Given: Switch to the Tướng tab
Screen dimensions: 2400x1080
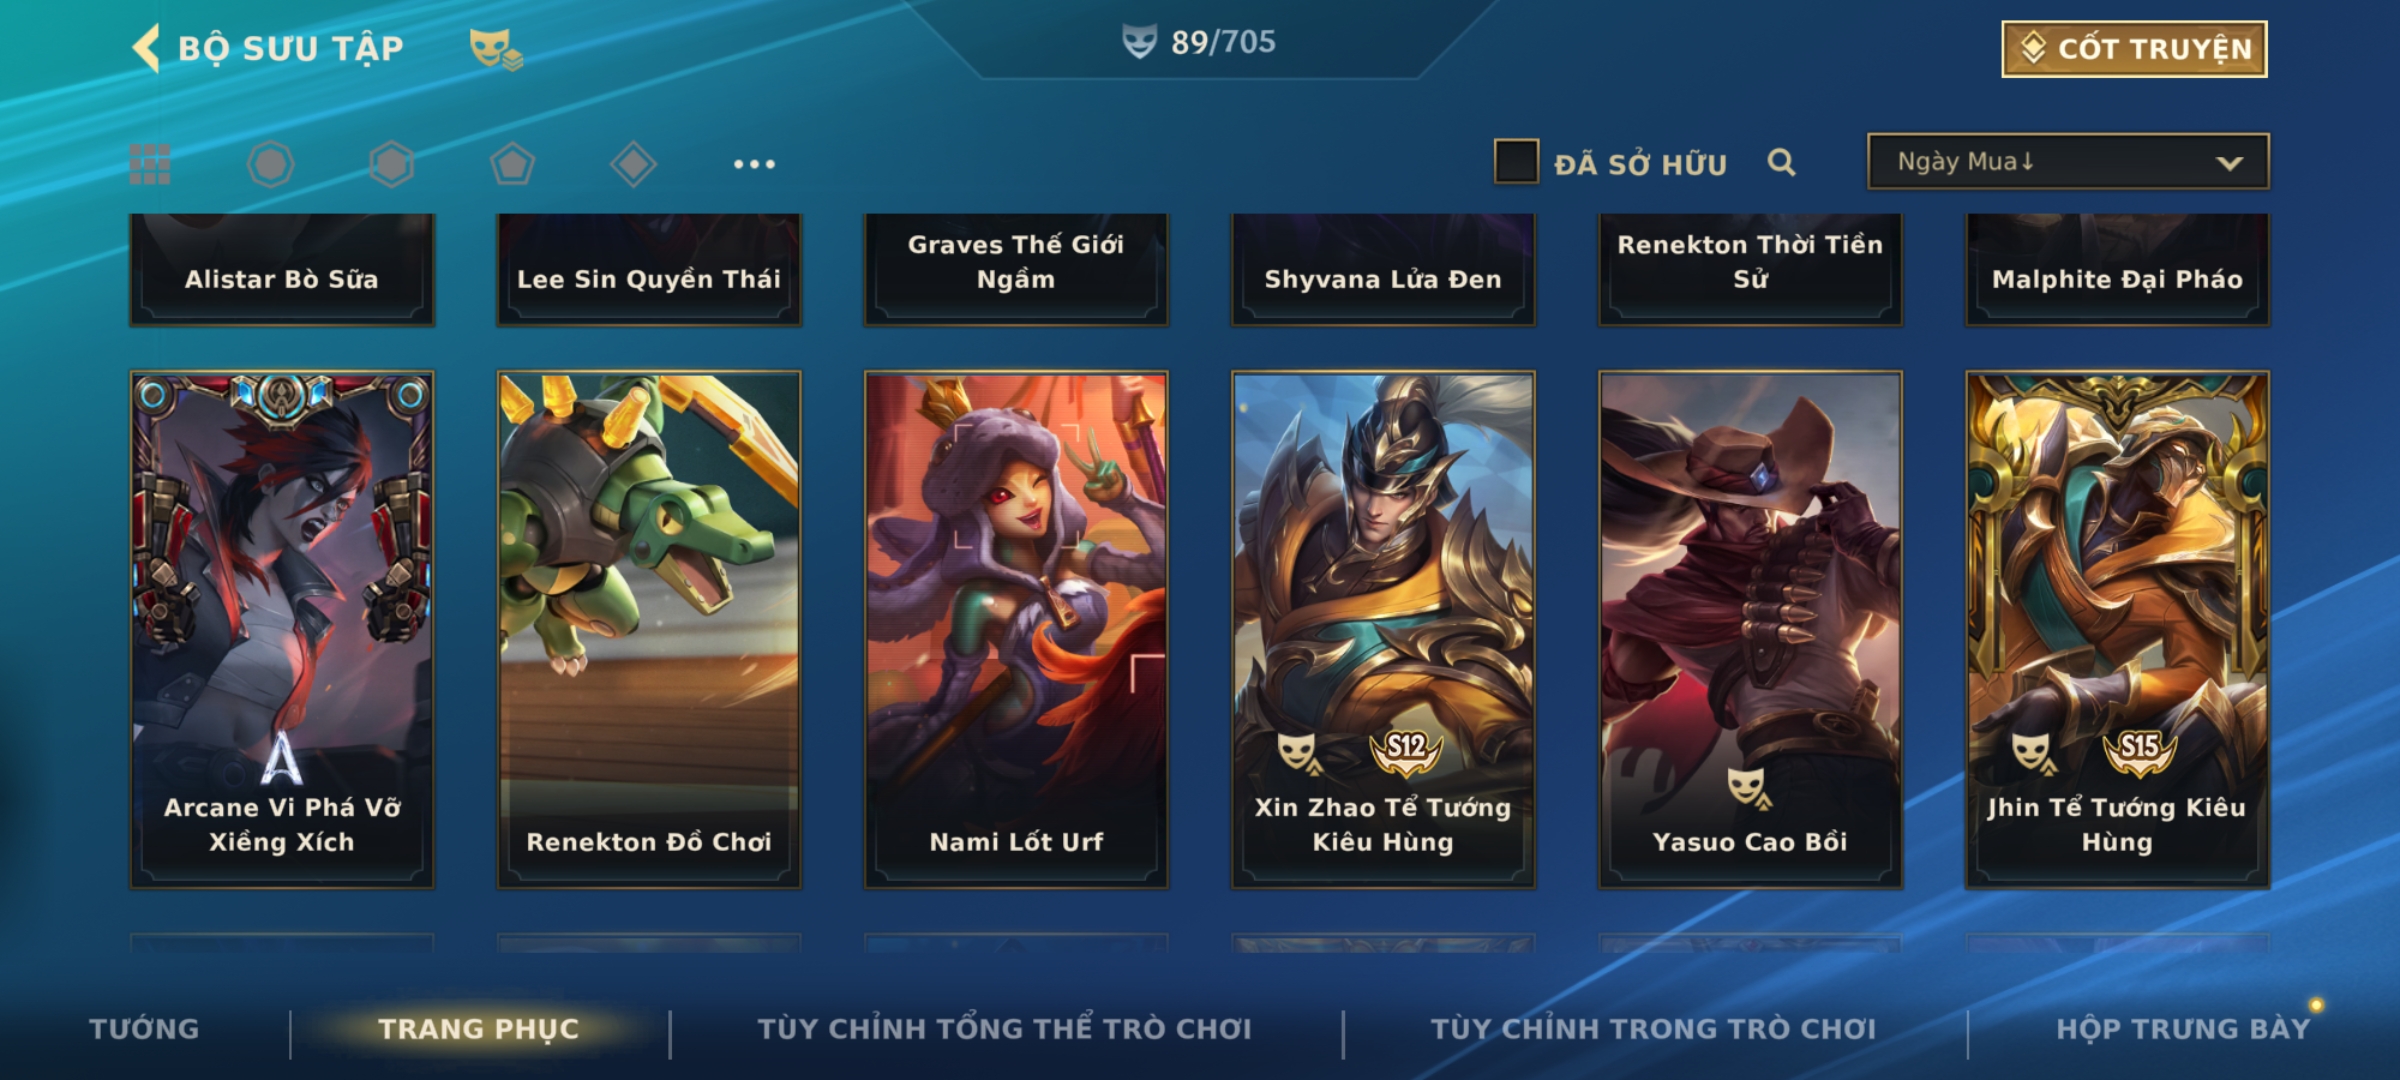Looking at the screenshot, I should click(144, 1028).
